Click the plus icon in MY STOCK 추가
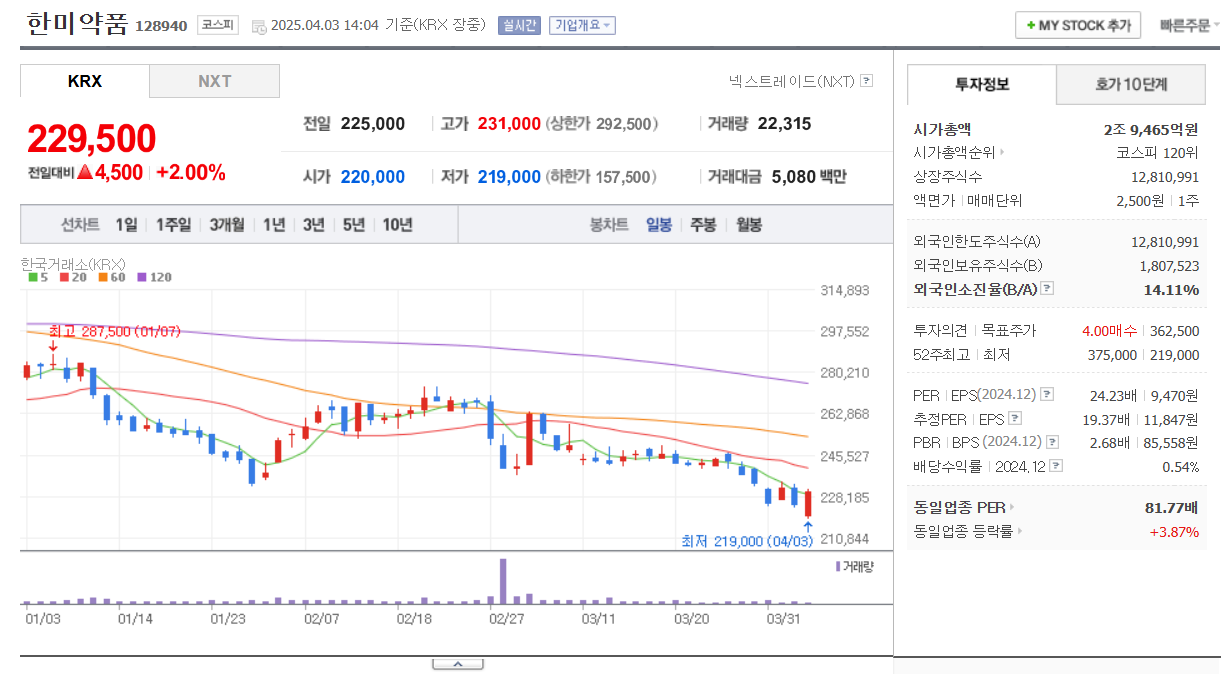 pyautogui.click(x=1031, y=26)
